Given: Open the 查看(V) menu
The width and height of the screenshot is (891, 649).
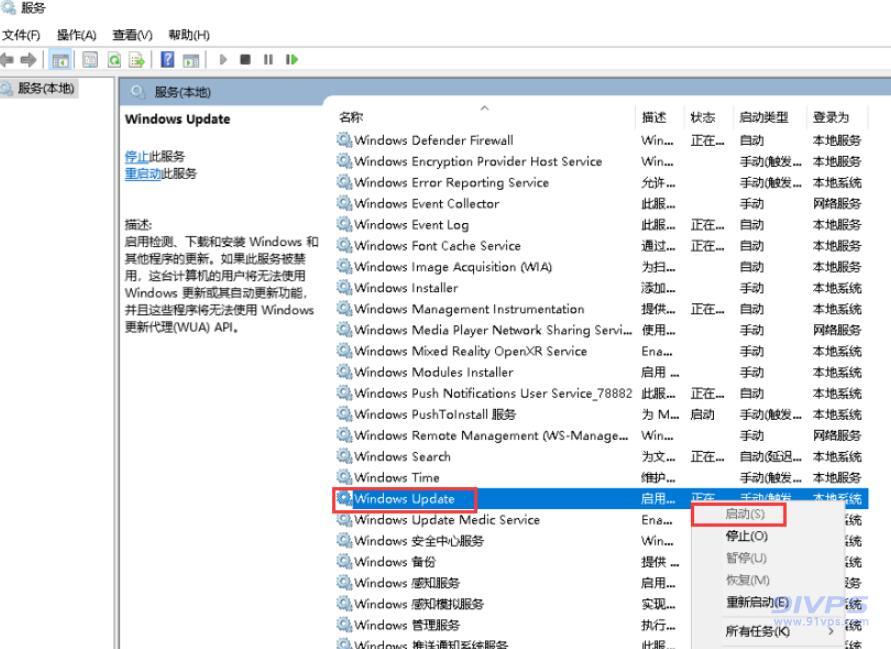Looking at the screenshot, I should (132, 35).
